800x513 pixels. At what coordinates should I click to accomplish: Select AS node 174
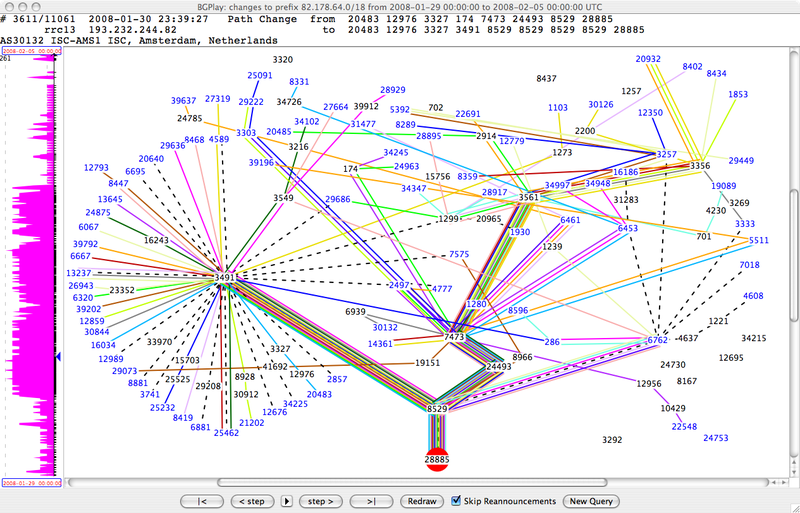click(351, 168)
